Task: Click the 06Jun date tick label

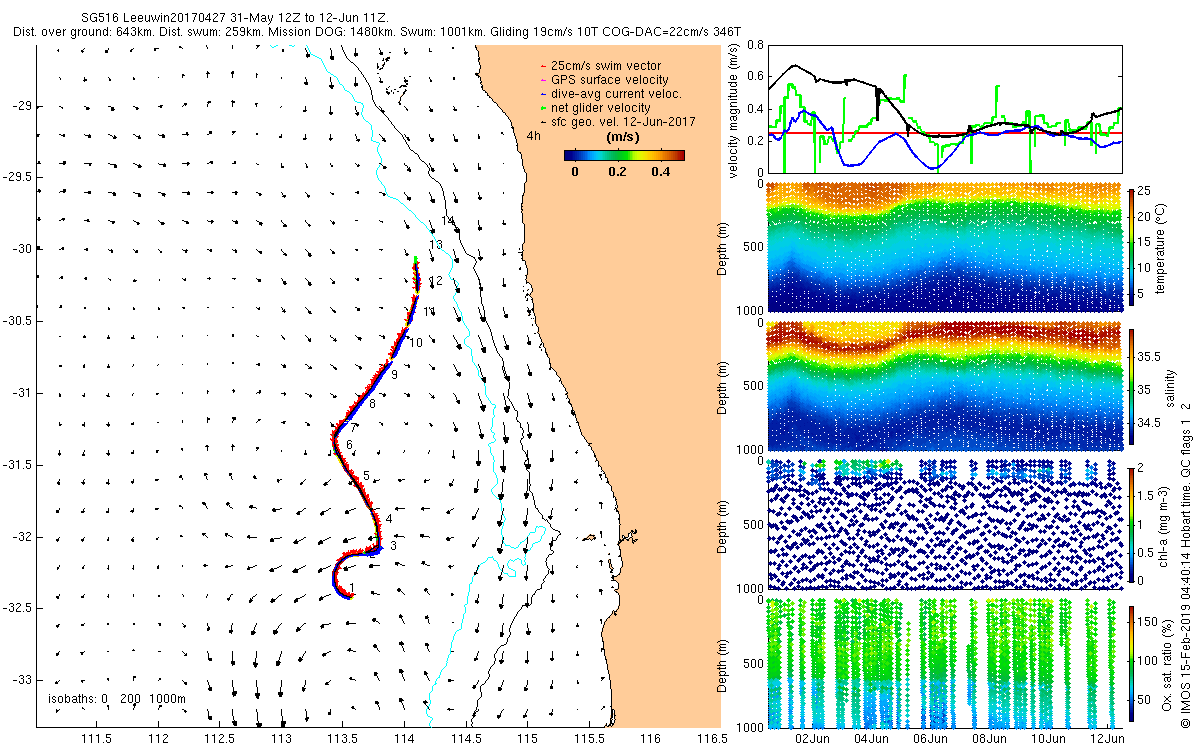Action: [930, 738]
